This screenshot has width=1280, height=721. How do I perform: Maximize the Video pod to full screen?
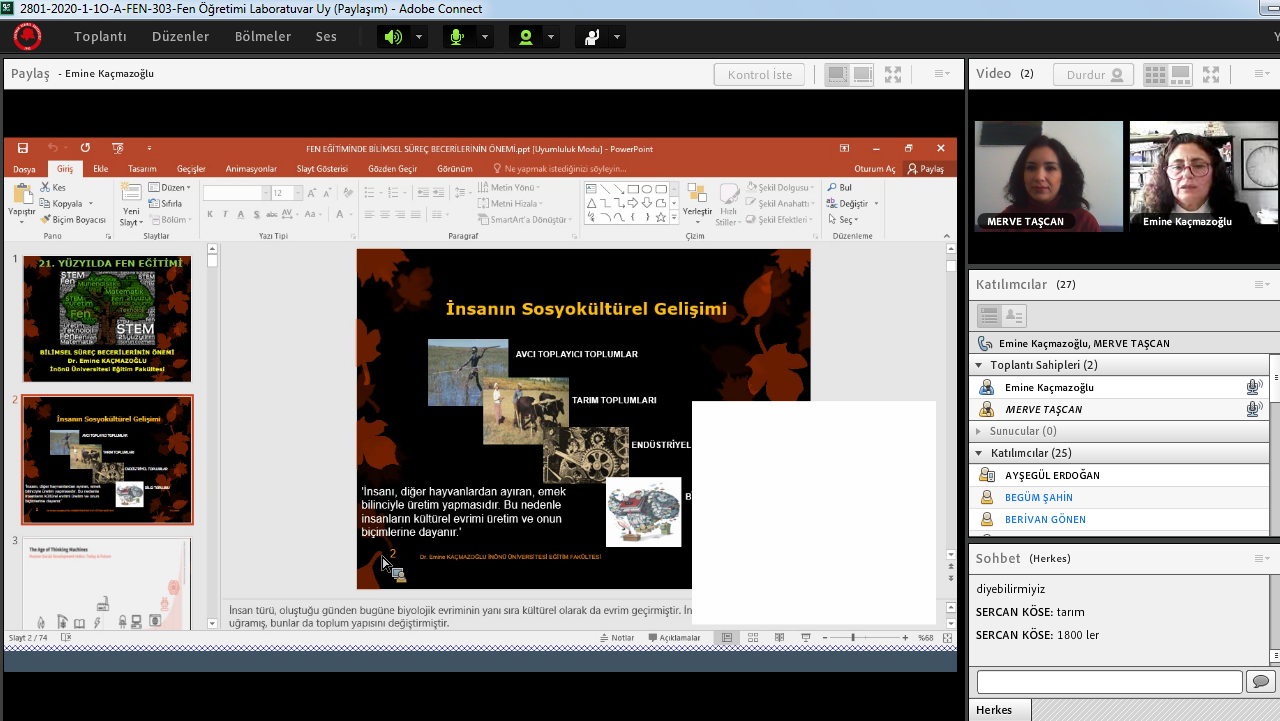[1211, 74]
